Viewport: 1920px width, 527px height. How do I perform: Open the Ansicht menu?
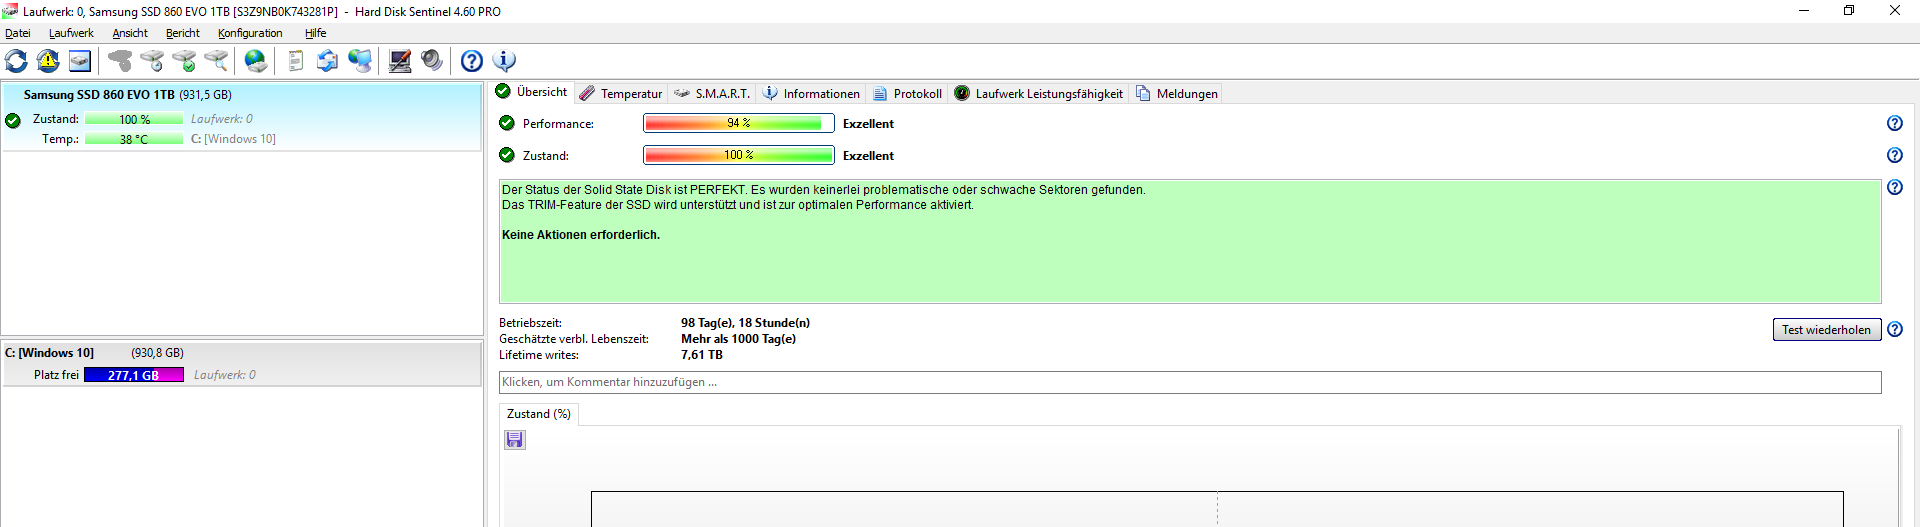130,33
